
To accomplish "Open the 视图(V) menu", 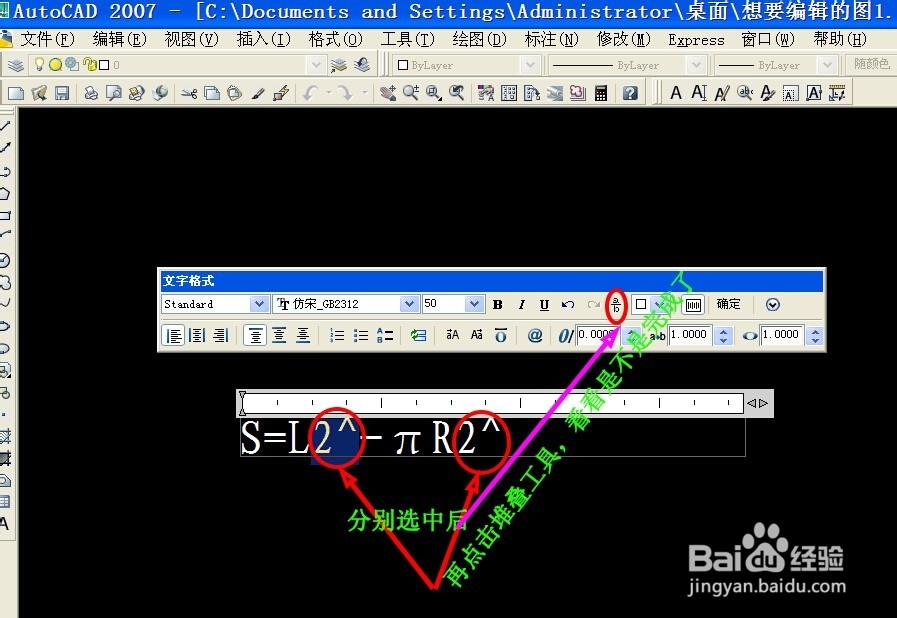I will 192,39.
